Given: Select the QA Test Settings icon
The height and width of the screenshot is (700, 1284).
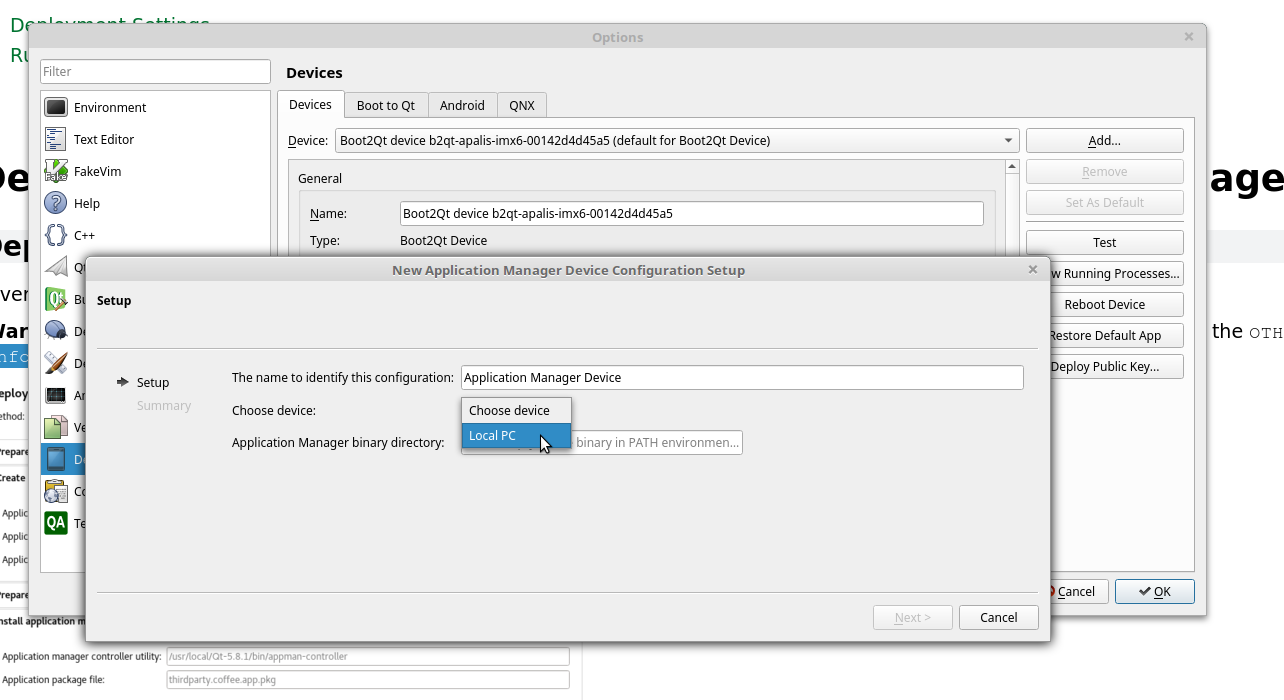Looking at the screenshot, I should (56, 523).
